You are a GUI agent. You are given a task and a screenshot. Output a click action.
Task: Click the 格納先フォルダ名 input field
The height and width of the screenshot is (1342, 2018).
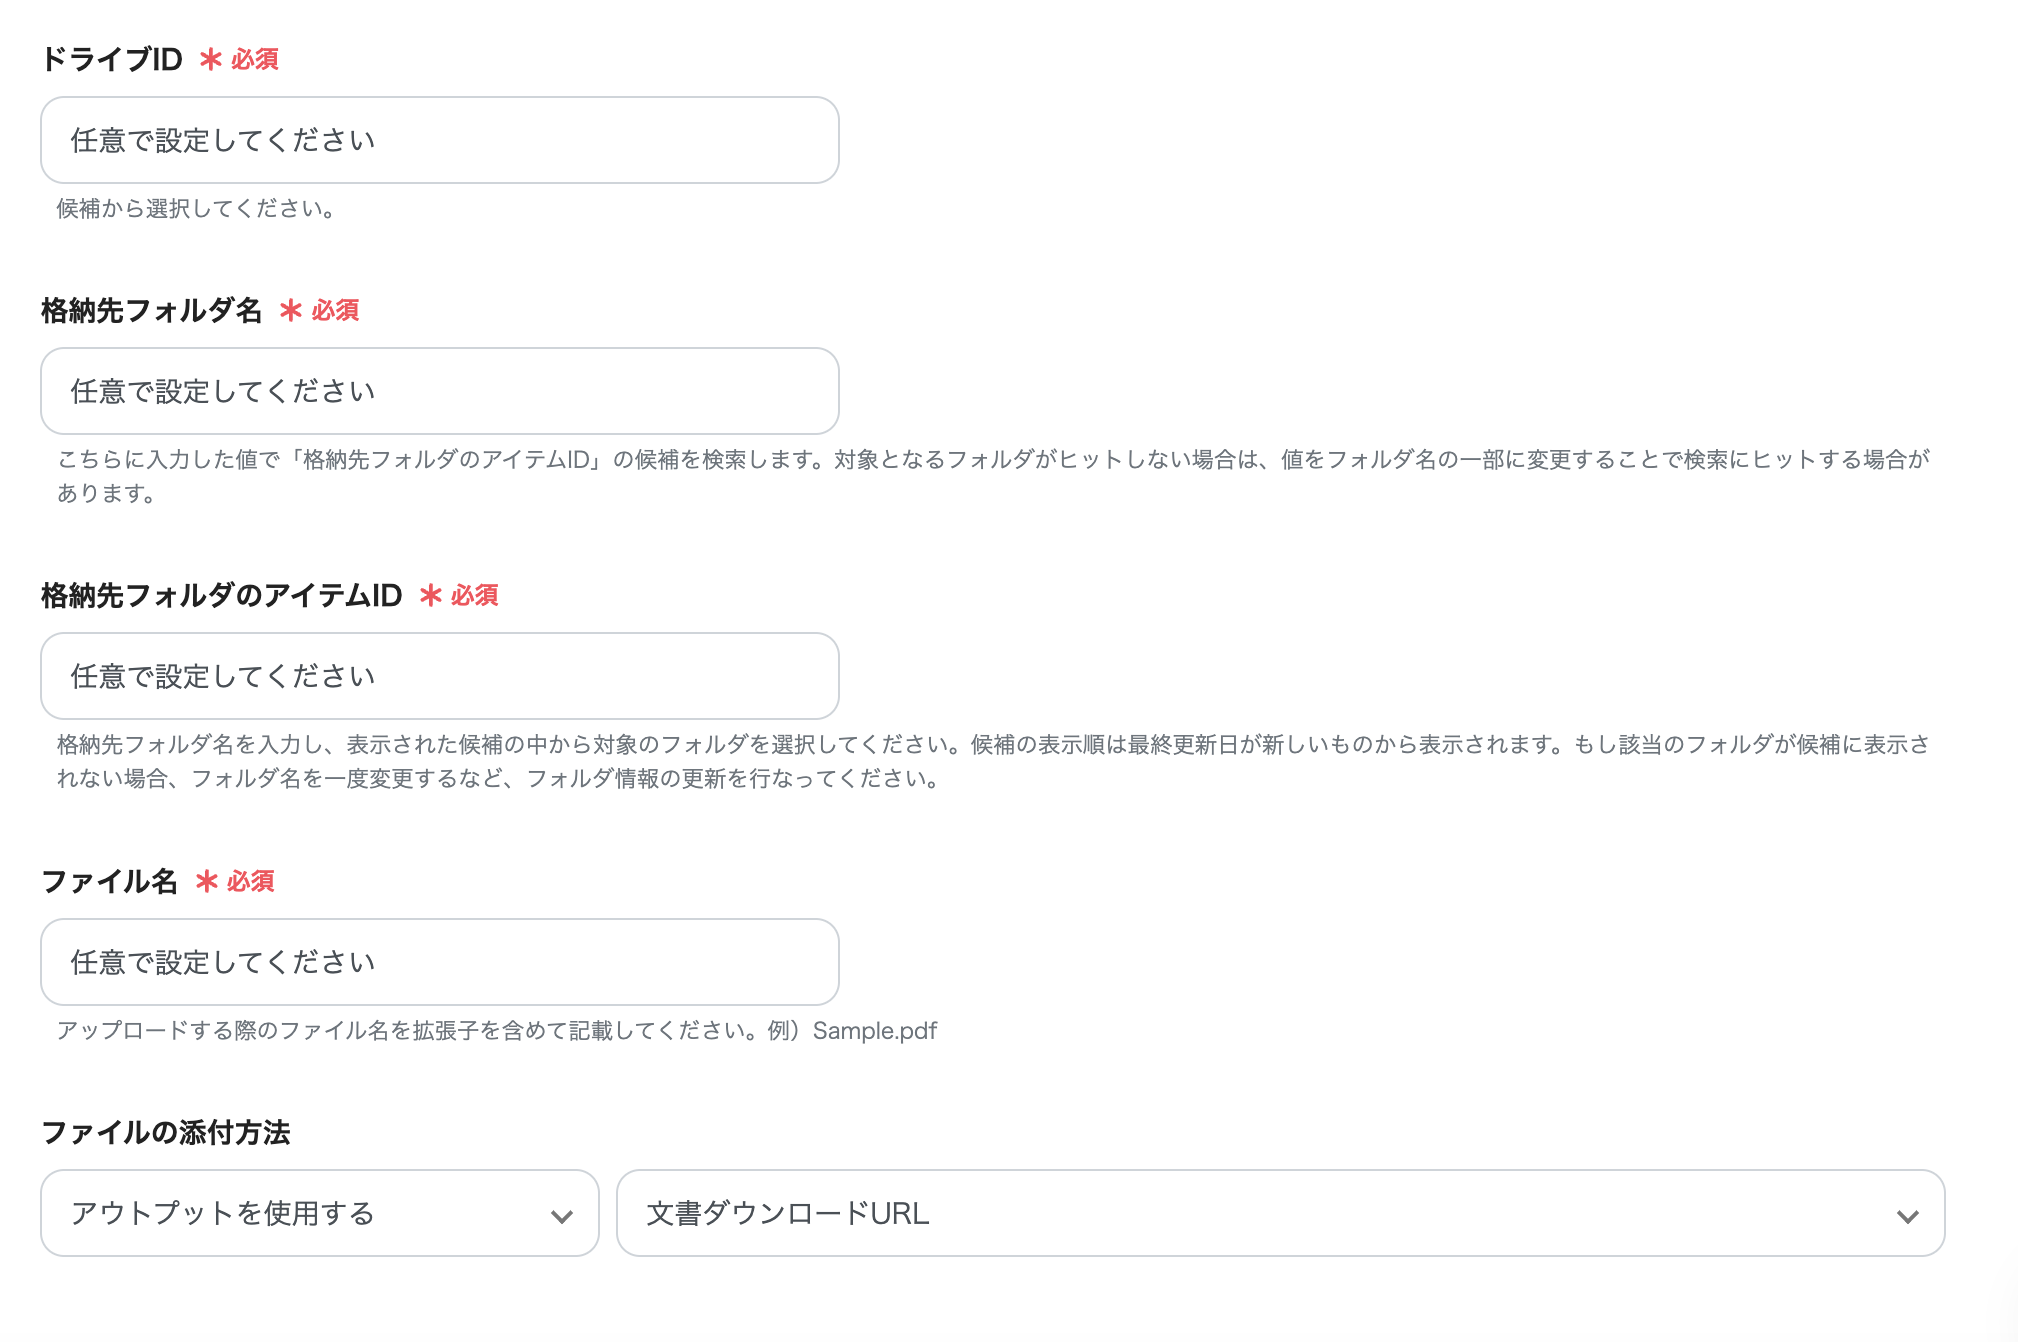pyautogui.click(x=438, y=391)
